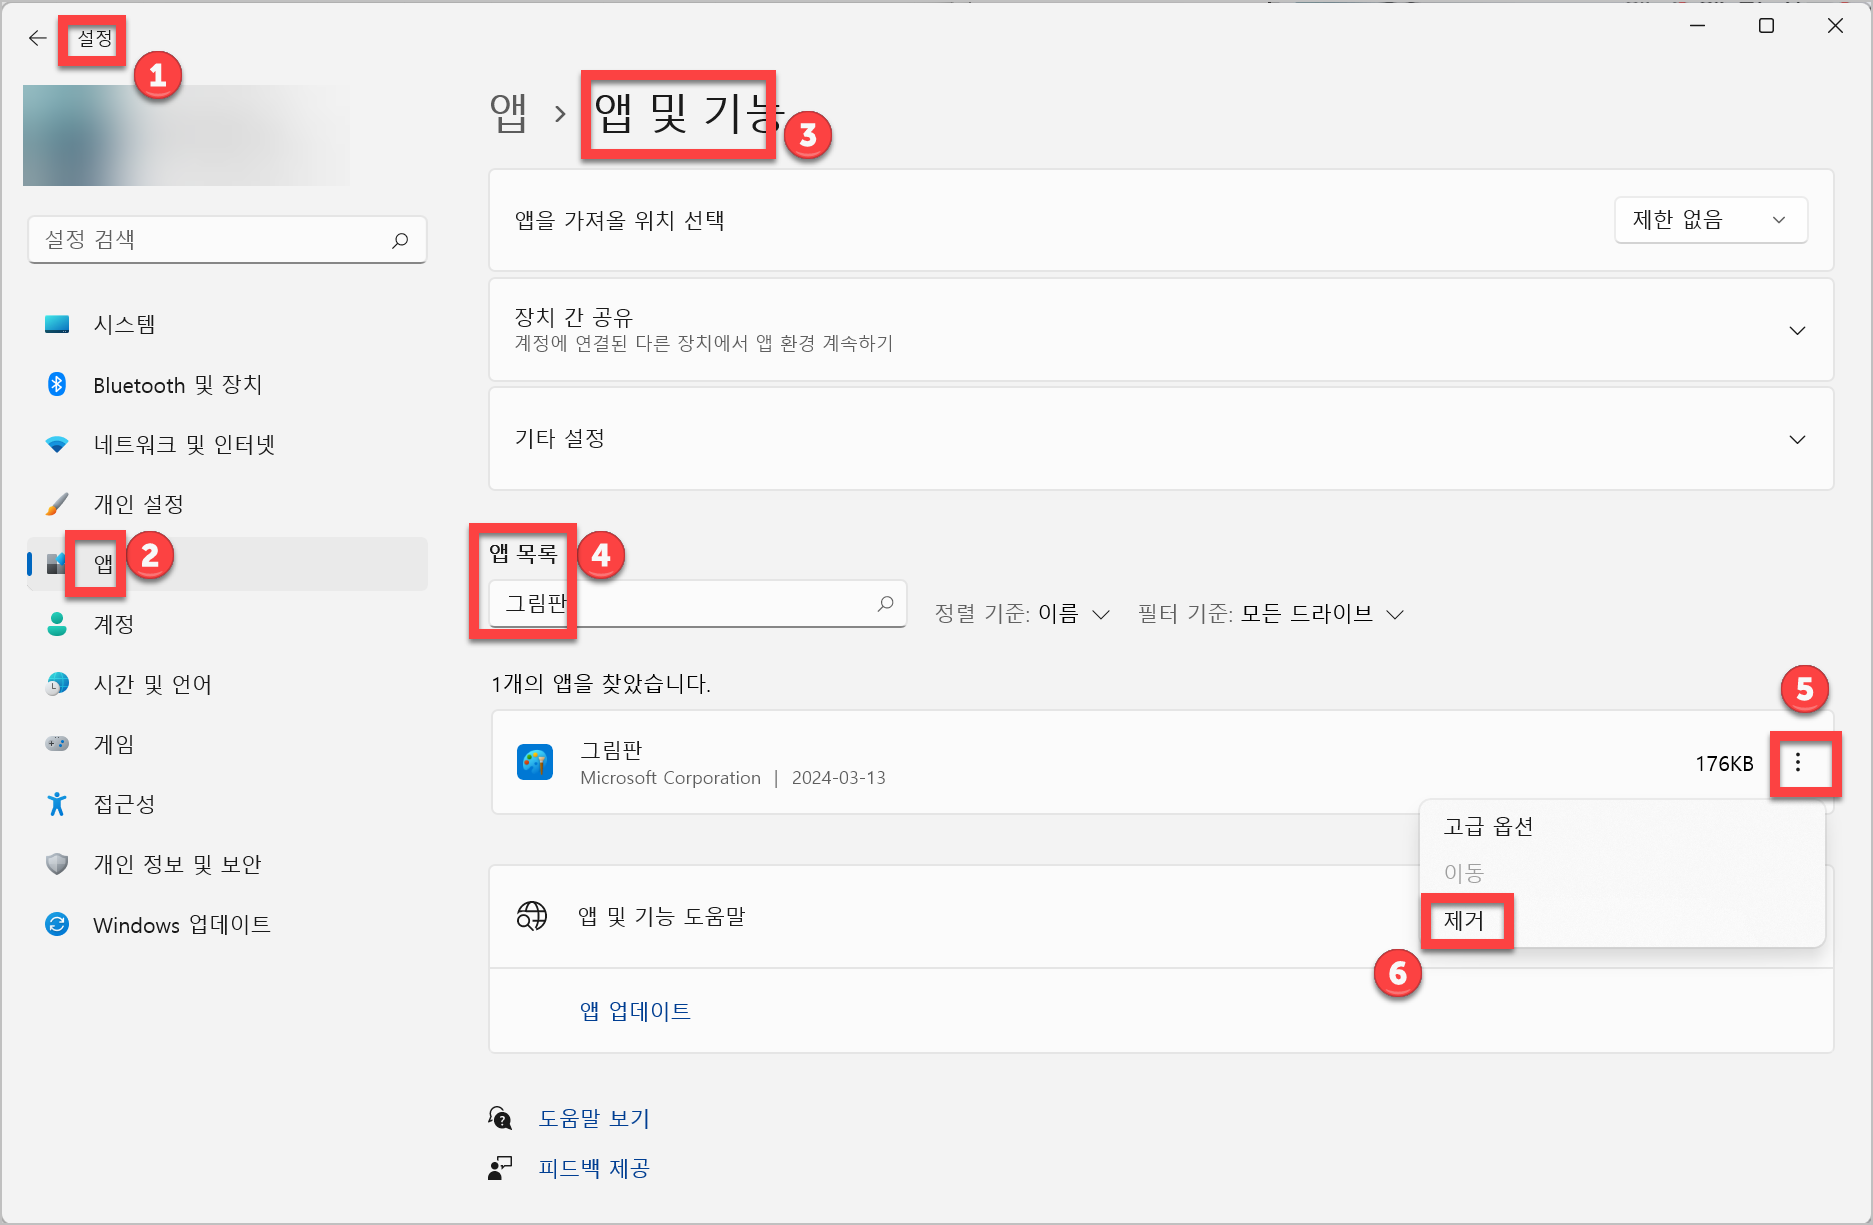Click the 그림판 paint app icon
Viewport: 1873px width, 1225px height.
(x=535, y=762)
